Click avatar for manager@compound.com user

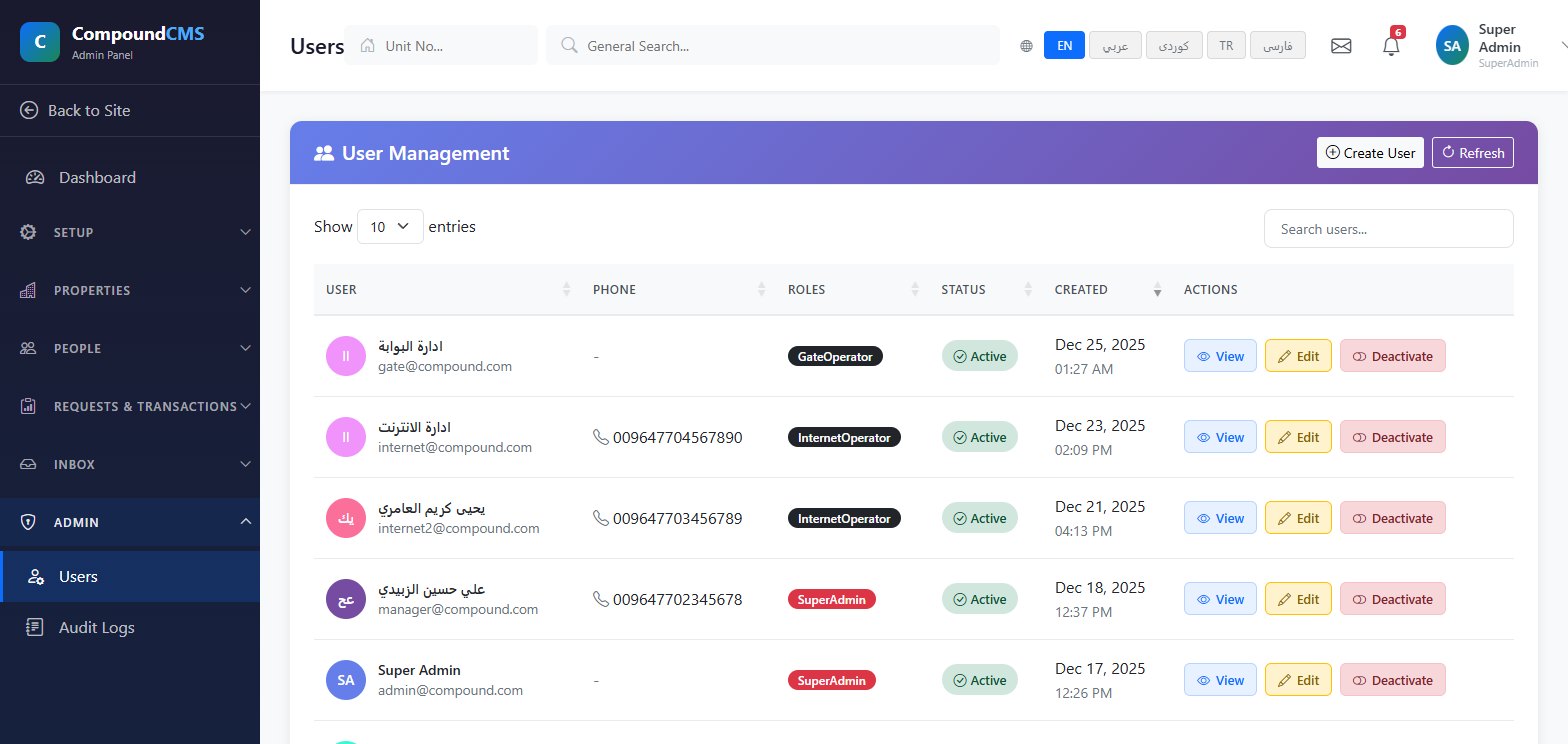point(345,599)
